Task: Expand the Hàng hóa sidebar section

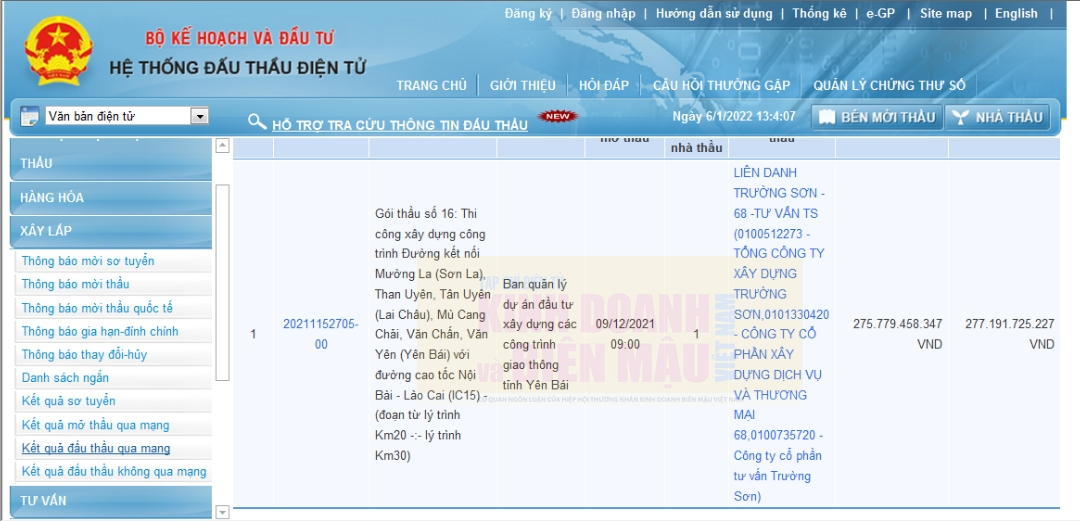Action: click(x=110, y=197)
